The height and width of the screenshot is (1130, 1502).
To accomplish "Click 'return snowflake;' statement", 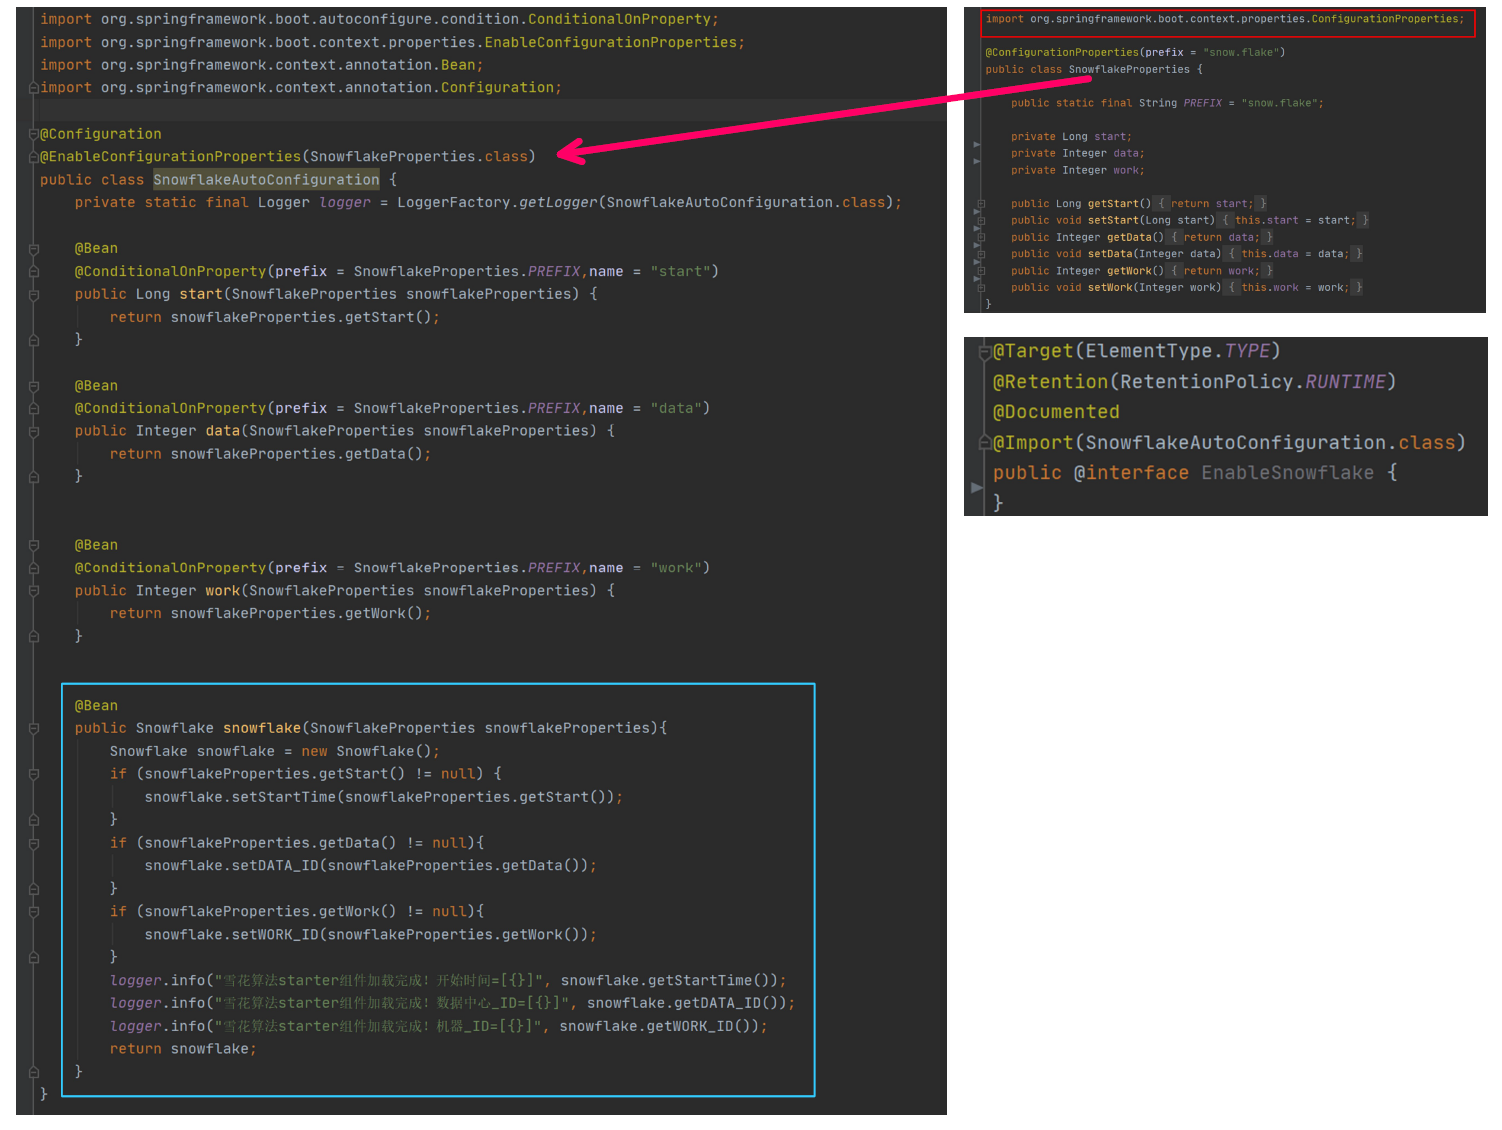I will [x=183, y=1049].
